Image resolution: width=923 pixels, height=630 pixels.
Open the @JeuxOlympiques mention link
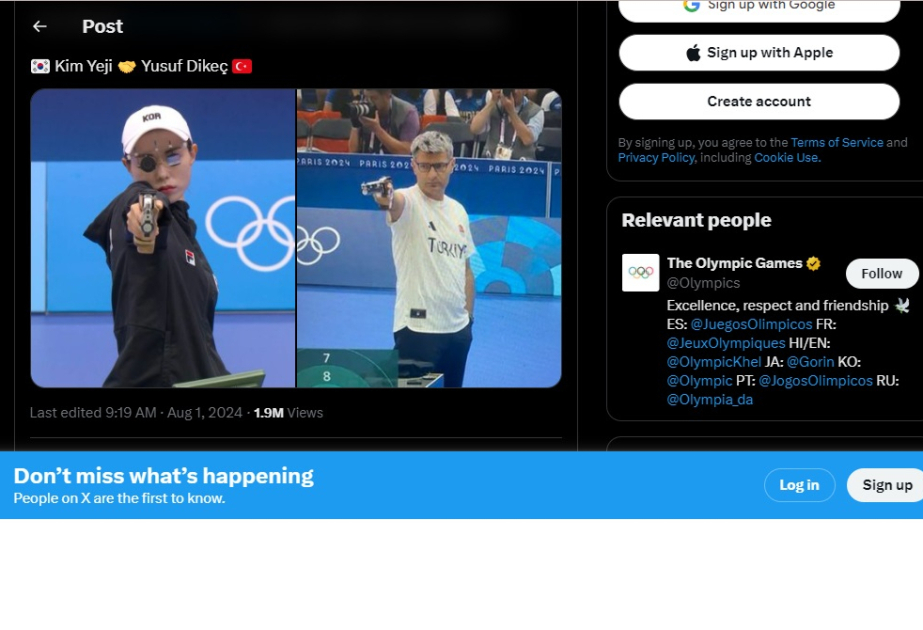726,343
